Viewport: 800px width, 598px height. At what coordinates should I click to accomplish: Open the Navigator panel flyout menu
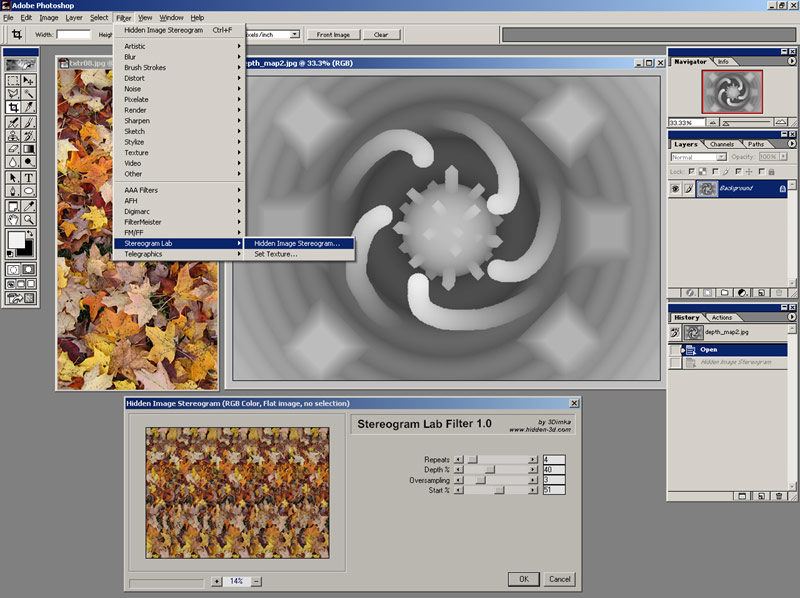(791, 61)
